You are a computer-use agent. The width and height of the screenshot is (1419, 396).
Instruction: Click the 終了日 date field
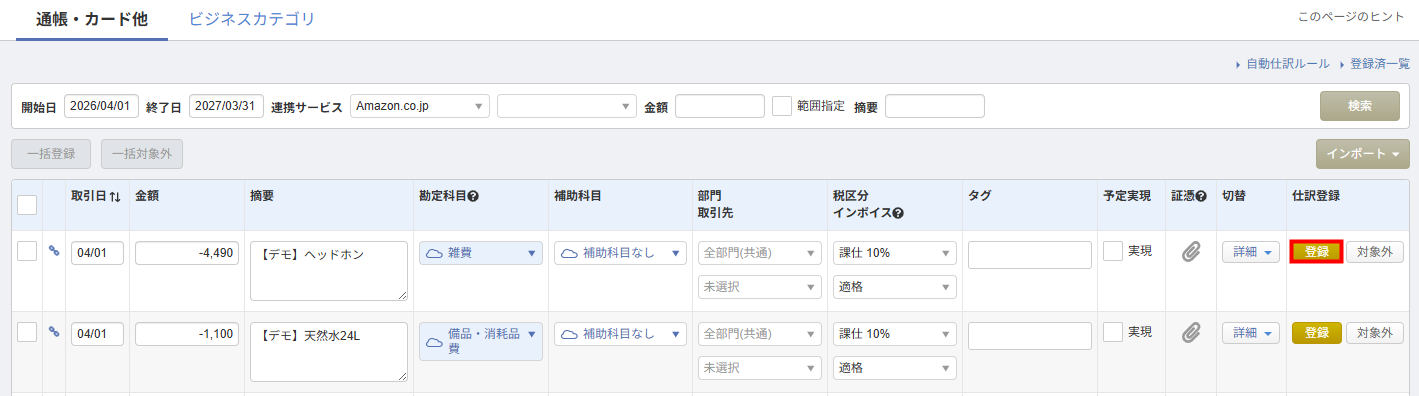click(x=226, y=106)
